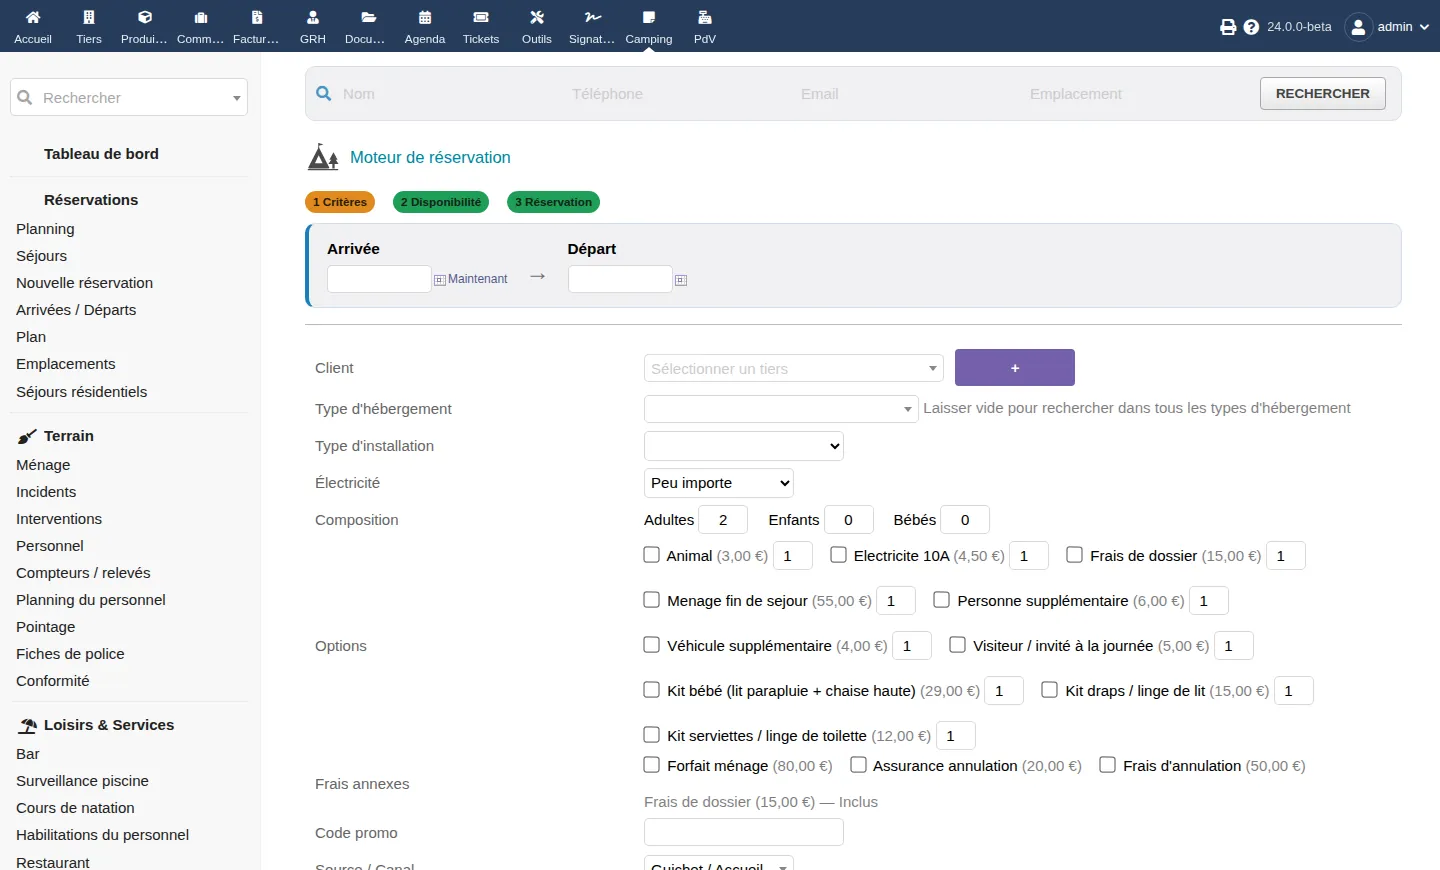Image resolution: width=1440 pixels, height=870 pixels.
Task: Open Séjours in the sidebar menu
Action: click(42, 256)
